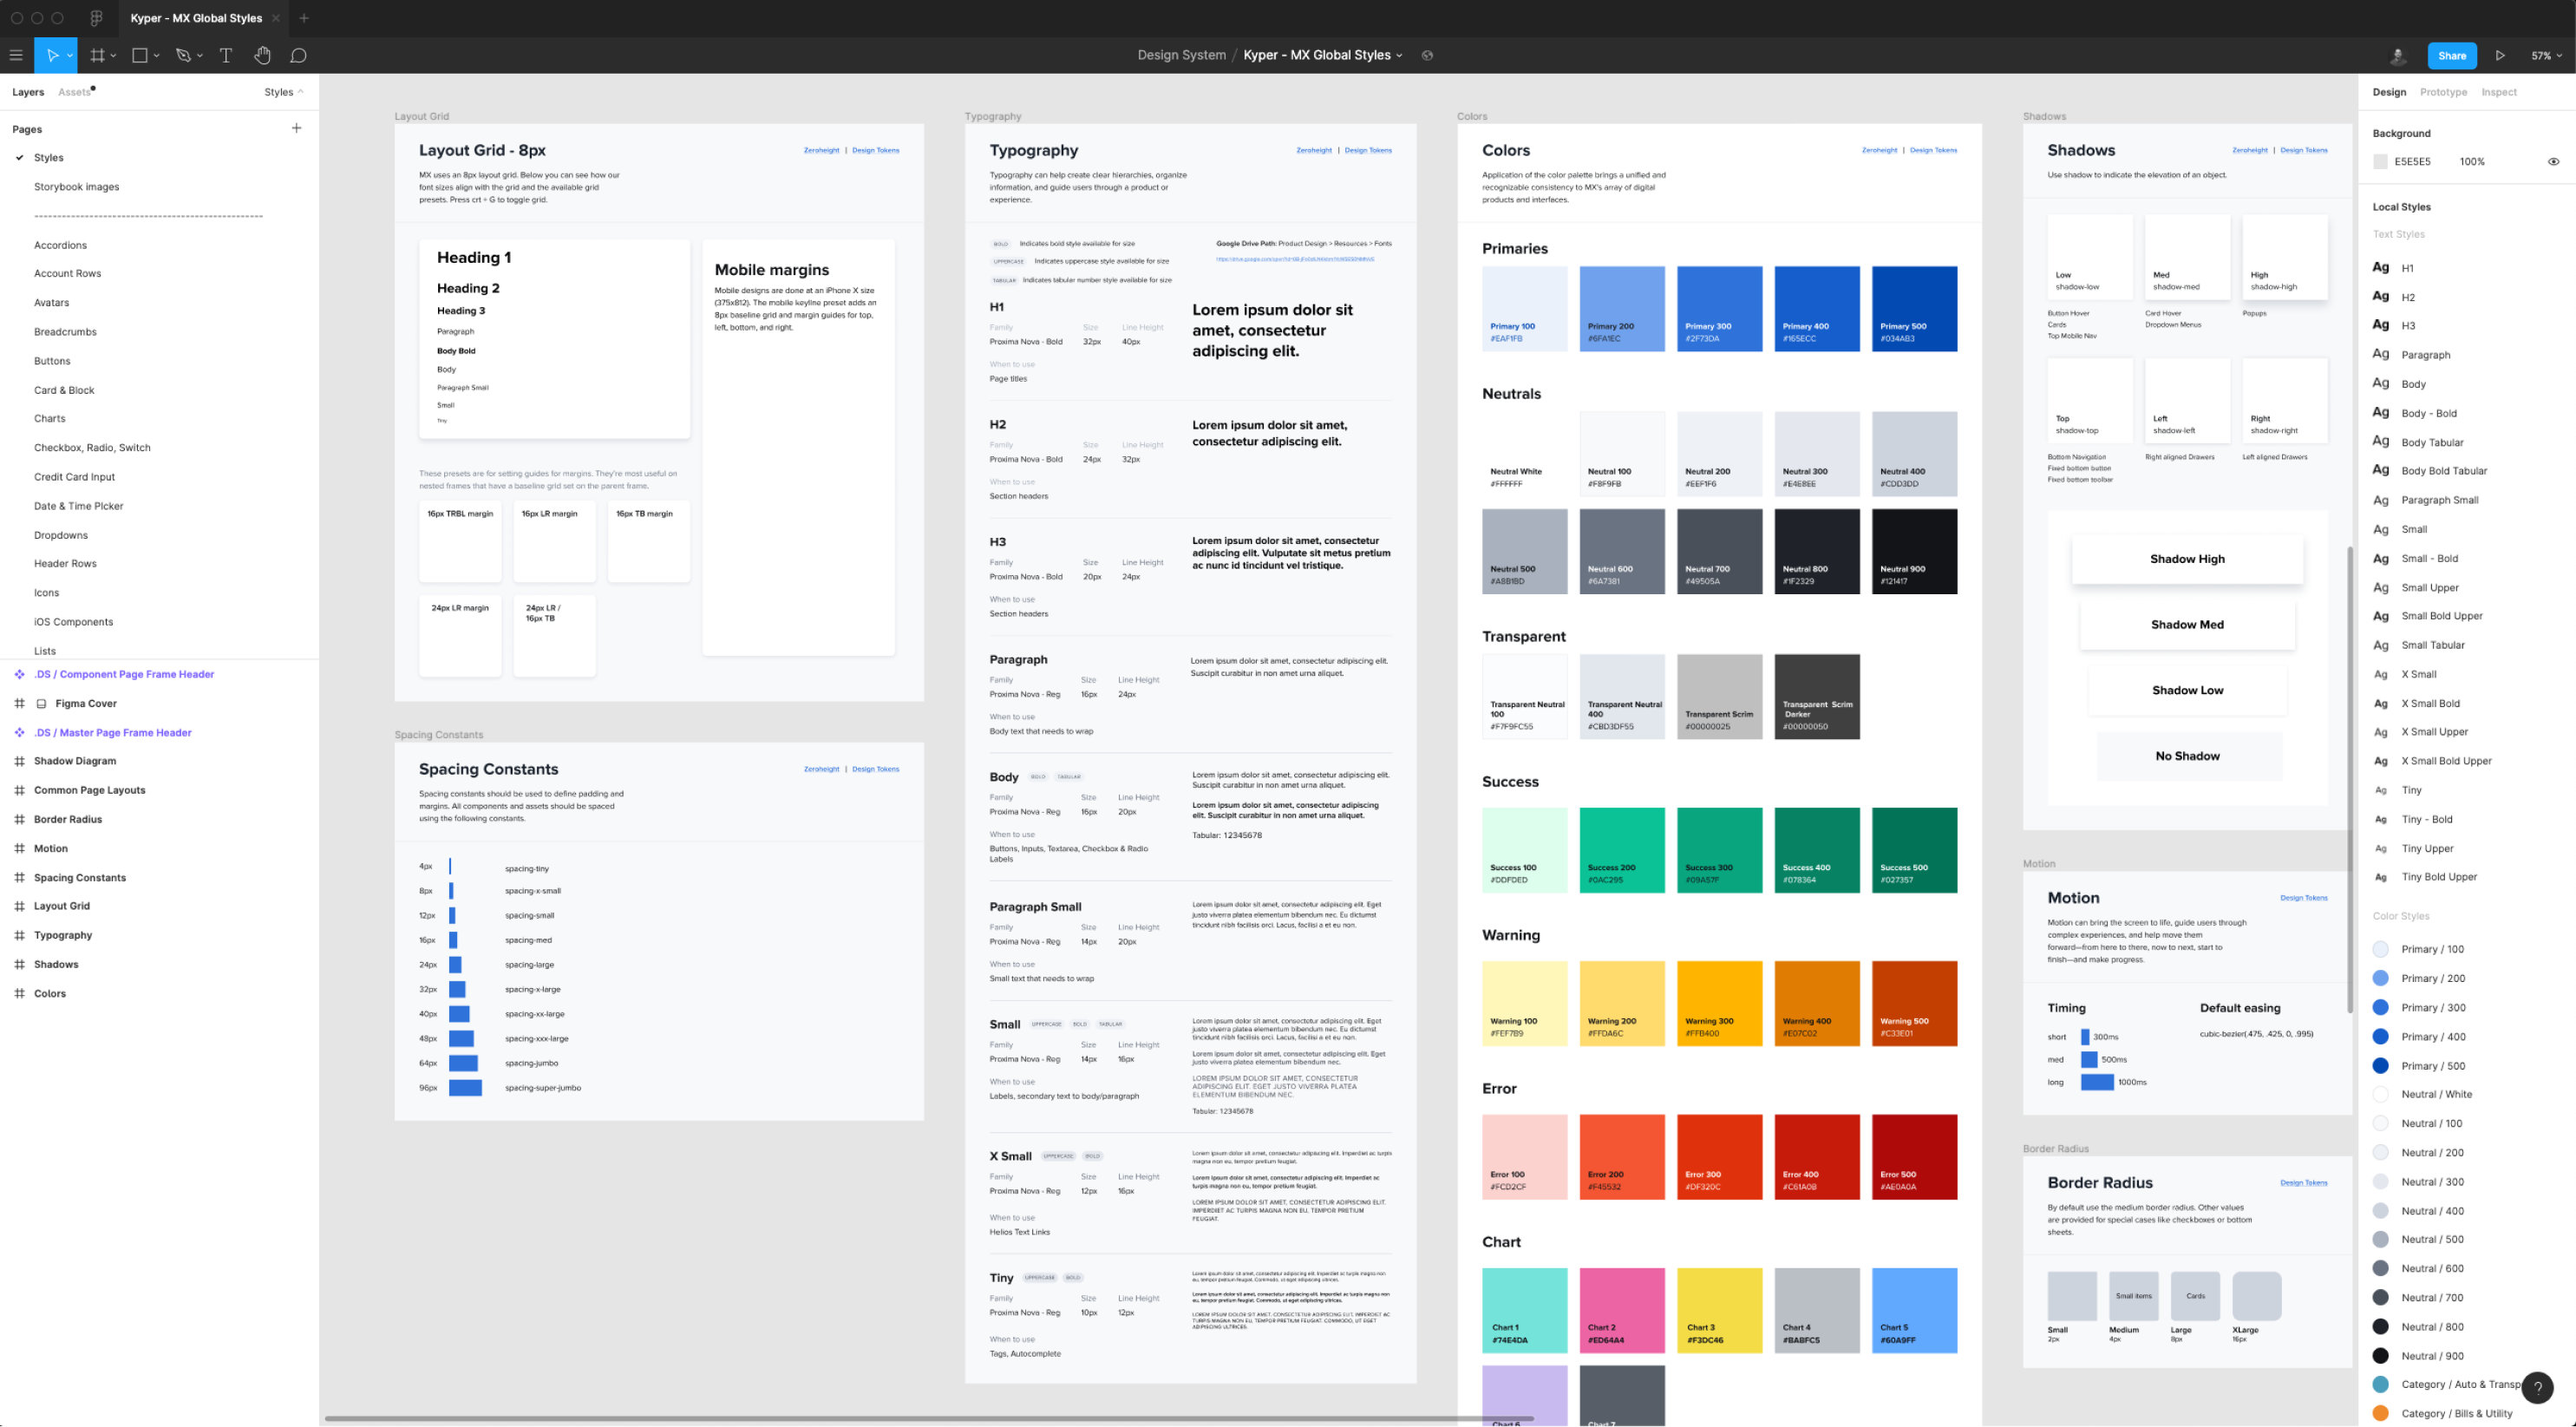Select the Text tool
The image size is (2576, 1427).
click(226, 56)
